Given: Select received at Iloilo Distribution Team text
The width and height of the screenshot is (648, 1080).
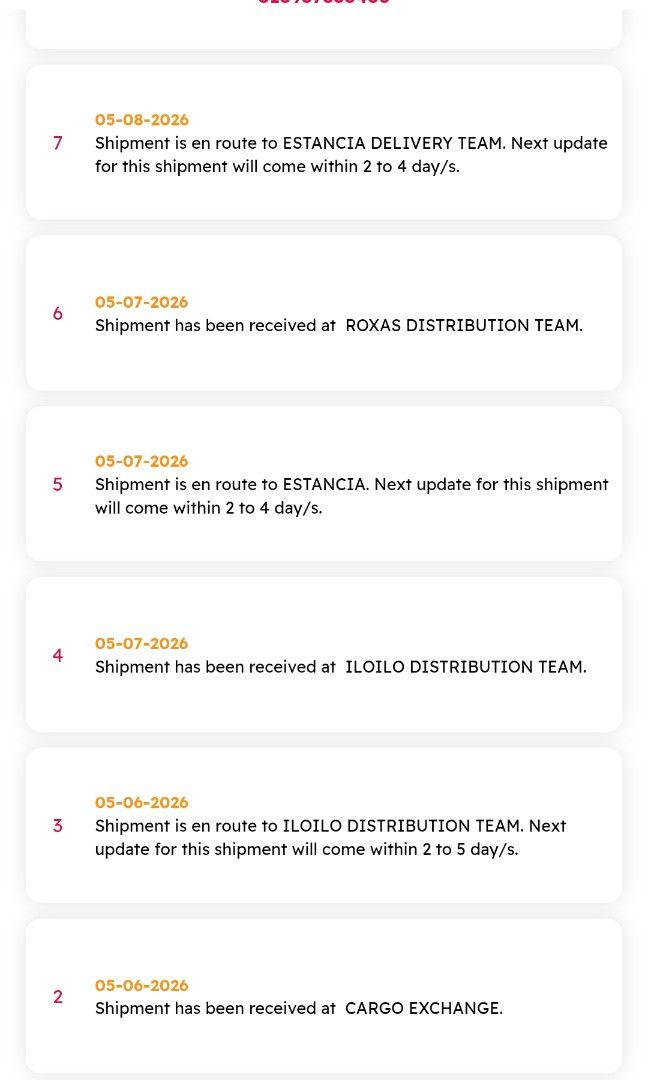Looking at the screenshot, I should [x=341, y=667].
